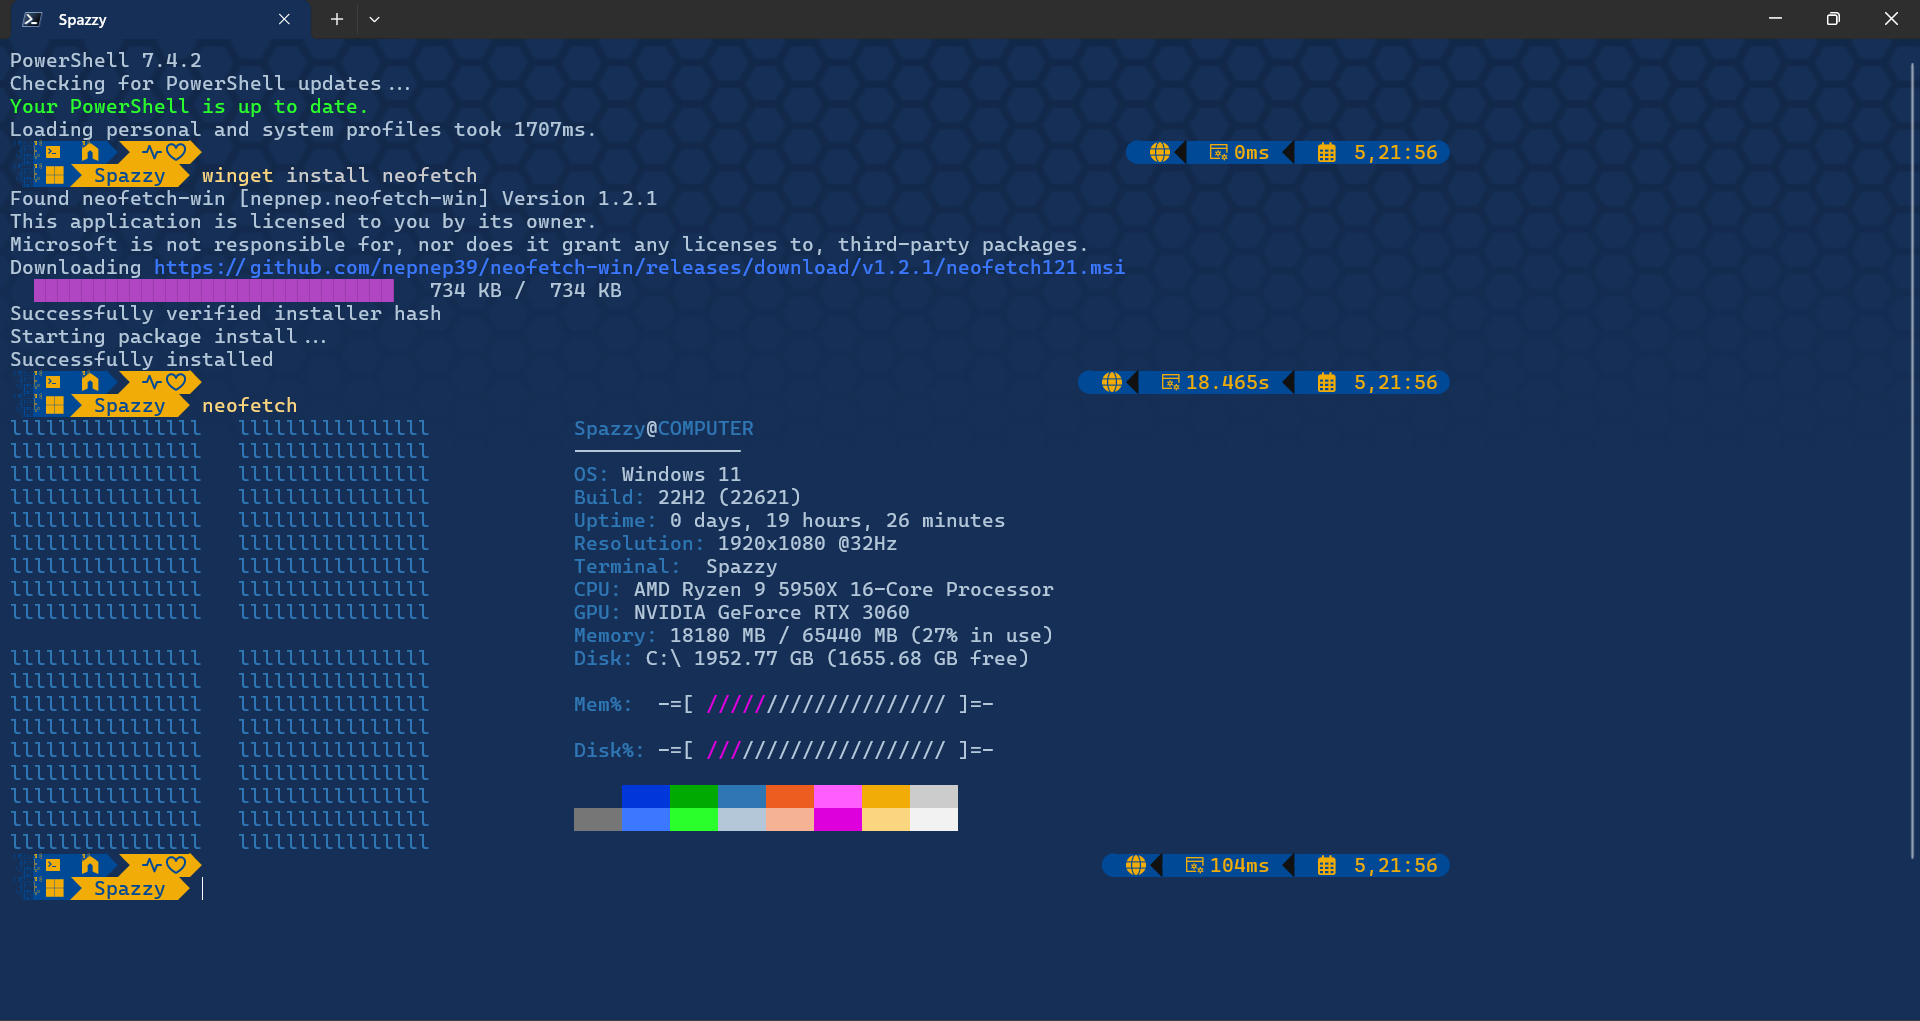Click the purple download progress bar
Viewport: 1920px width, 1021px height.
tap(214, 290)
